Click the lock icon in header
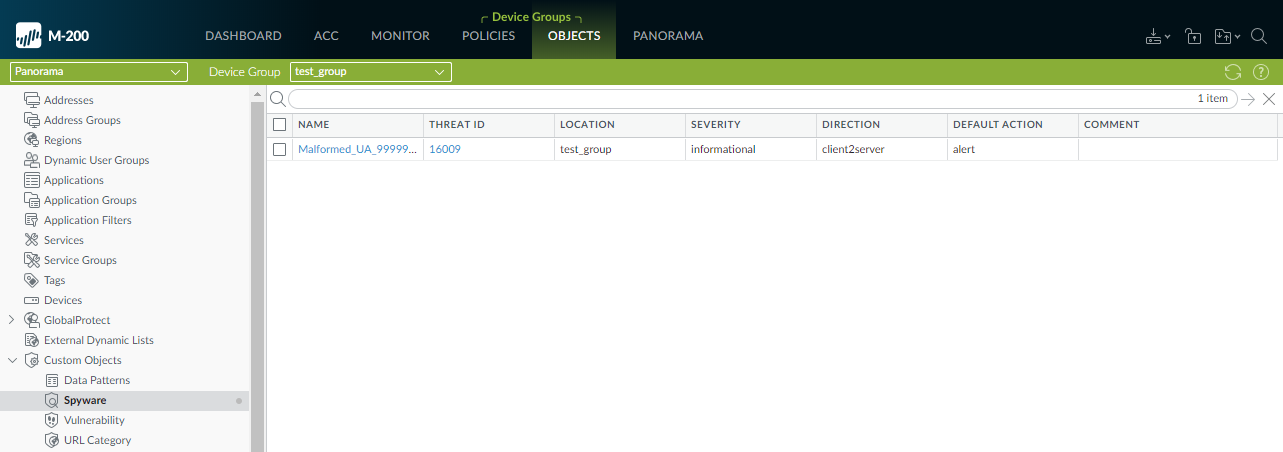The height and width of the screenshot is (452, 1283). tap(1193, 36)
